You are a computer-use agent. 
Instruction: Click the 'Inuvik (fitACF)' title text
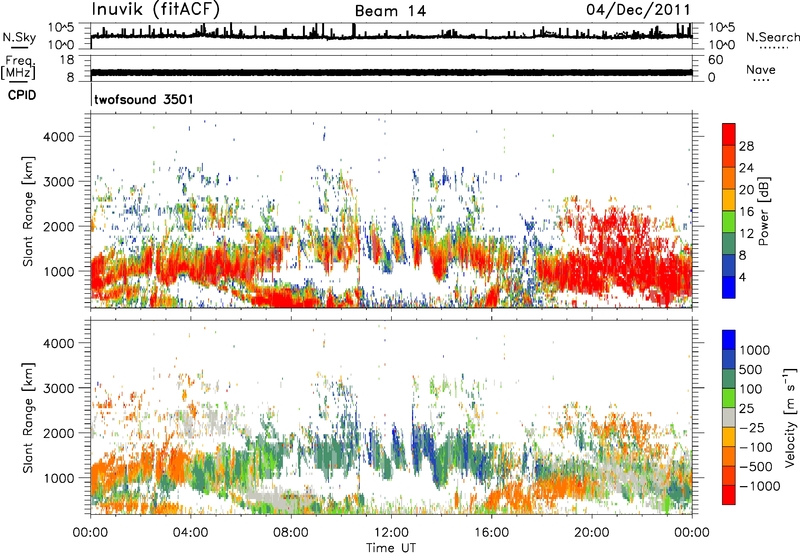[156, 9]
